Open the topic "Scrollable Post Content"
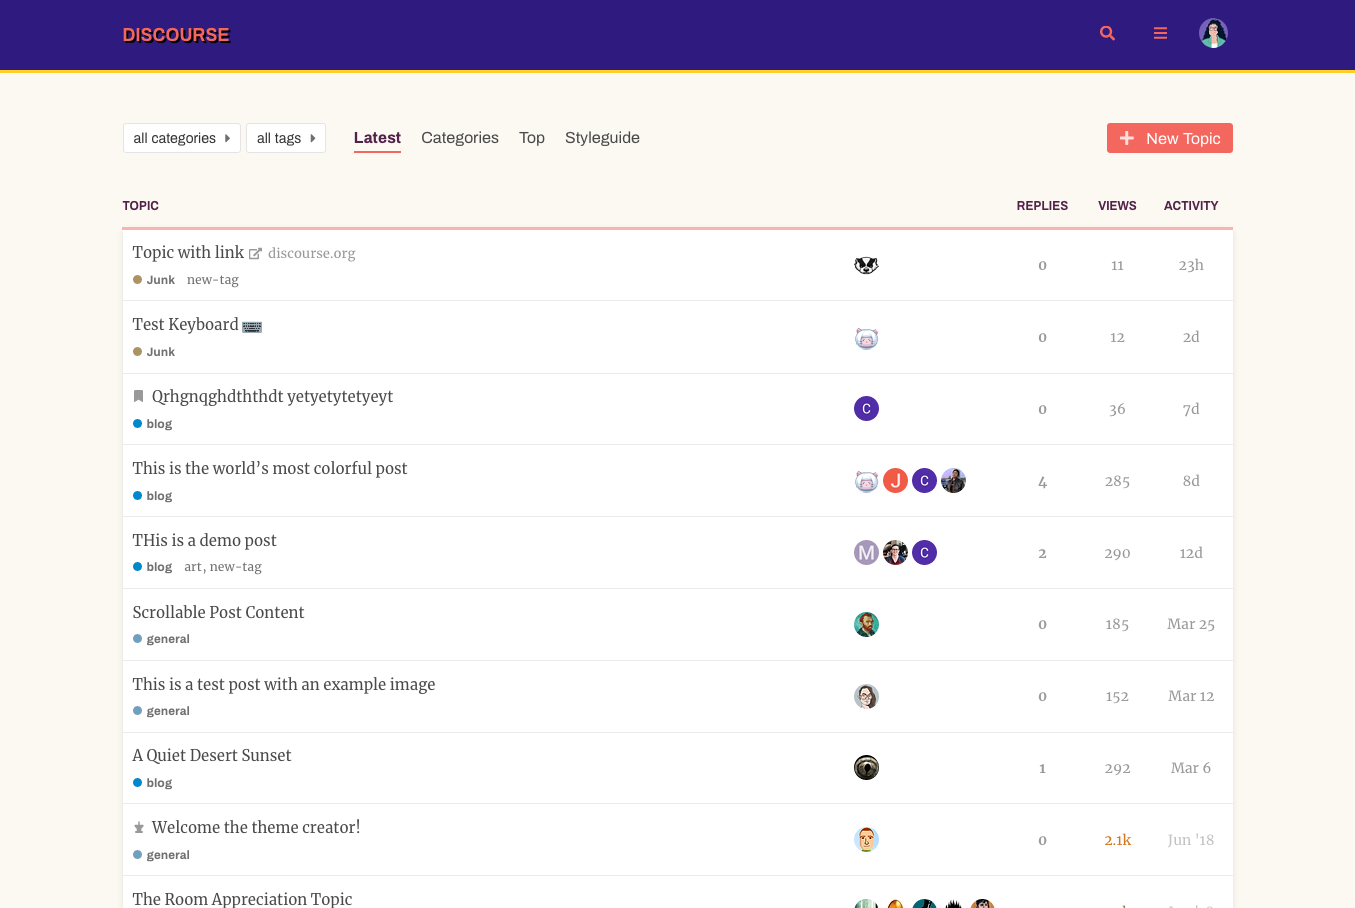Viewport: 1355px width, 908px height. coord(218,612)
